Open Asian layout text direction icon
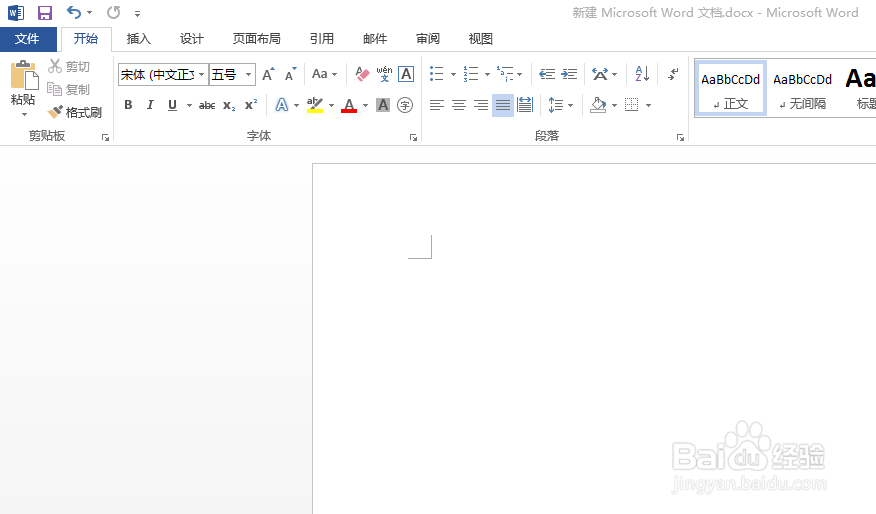 tap(600, 74)
